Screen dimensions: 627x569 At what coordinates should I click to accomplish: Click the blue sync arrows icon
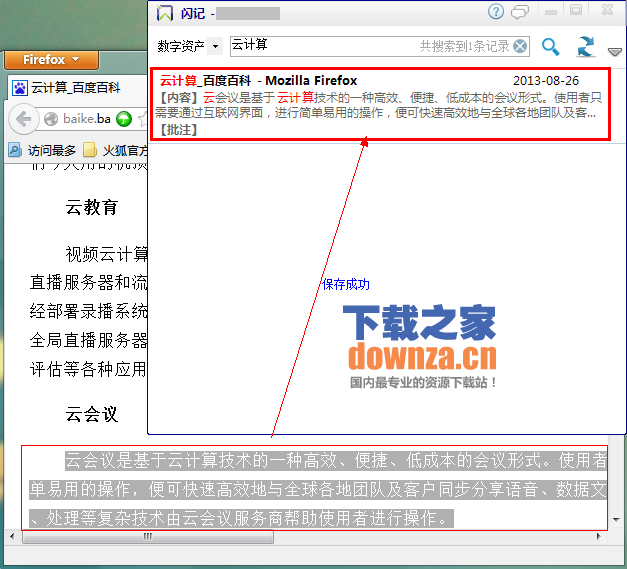pos(586,46)
